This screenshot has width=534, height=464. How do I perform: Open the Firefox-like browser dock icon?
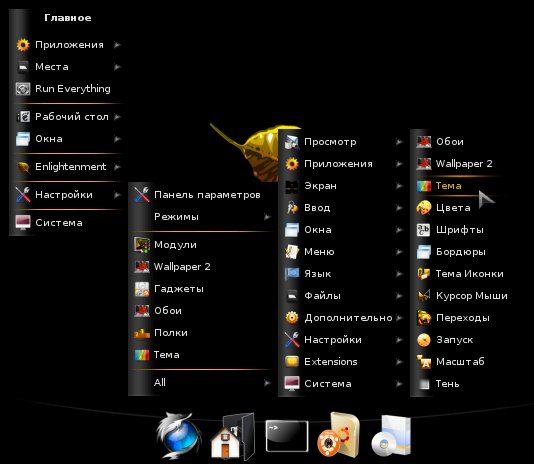(179, 435)
